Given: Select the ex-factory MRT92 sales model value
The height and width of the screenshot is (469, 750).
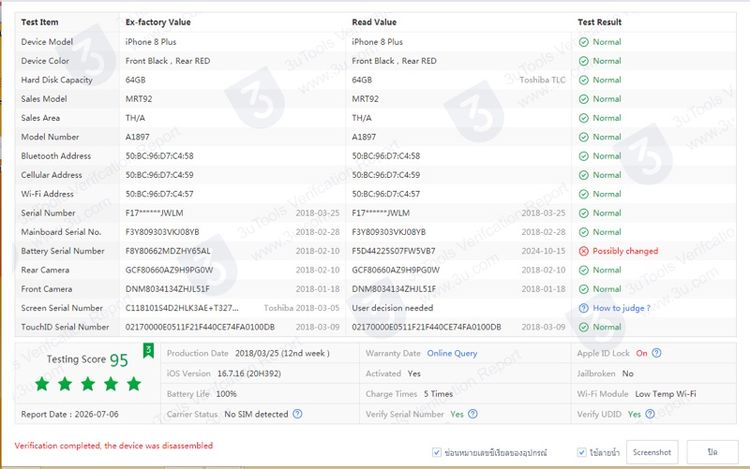Looking at the screenshot, I should pos(139,99).
